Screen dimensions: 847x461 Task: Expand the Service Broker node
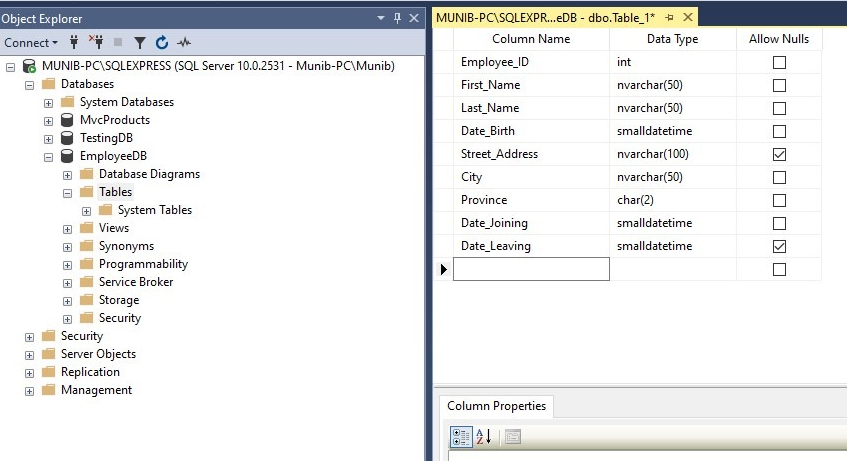67,283
